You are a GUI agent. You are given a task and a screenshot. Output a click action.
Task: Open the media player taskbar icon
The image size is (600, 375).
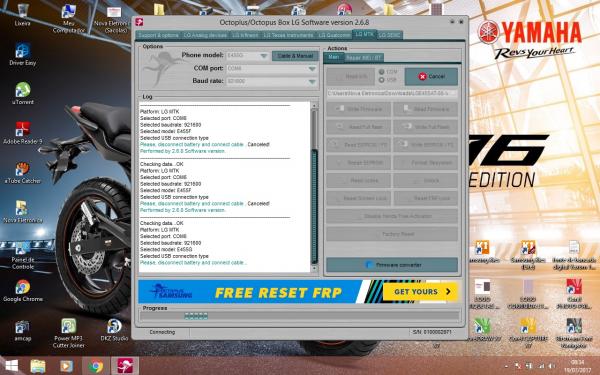(x=66, y=366)
